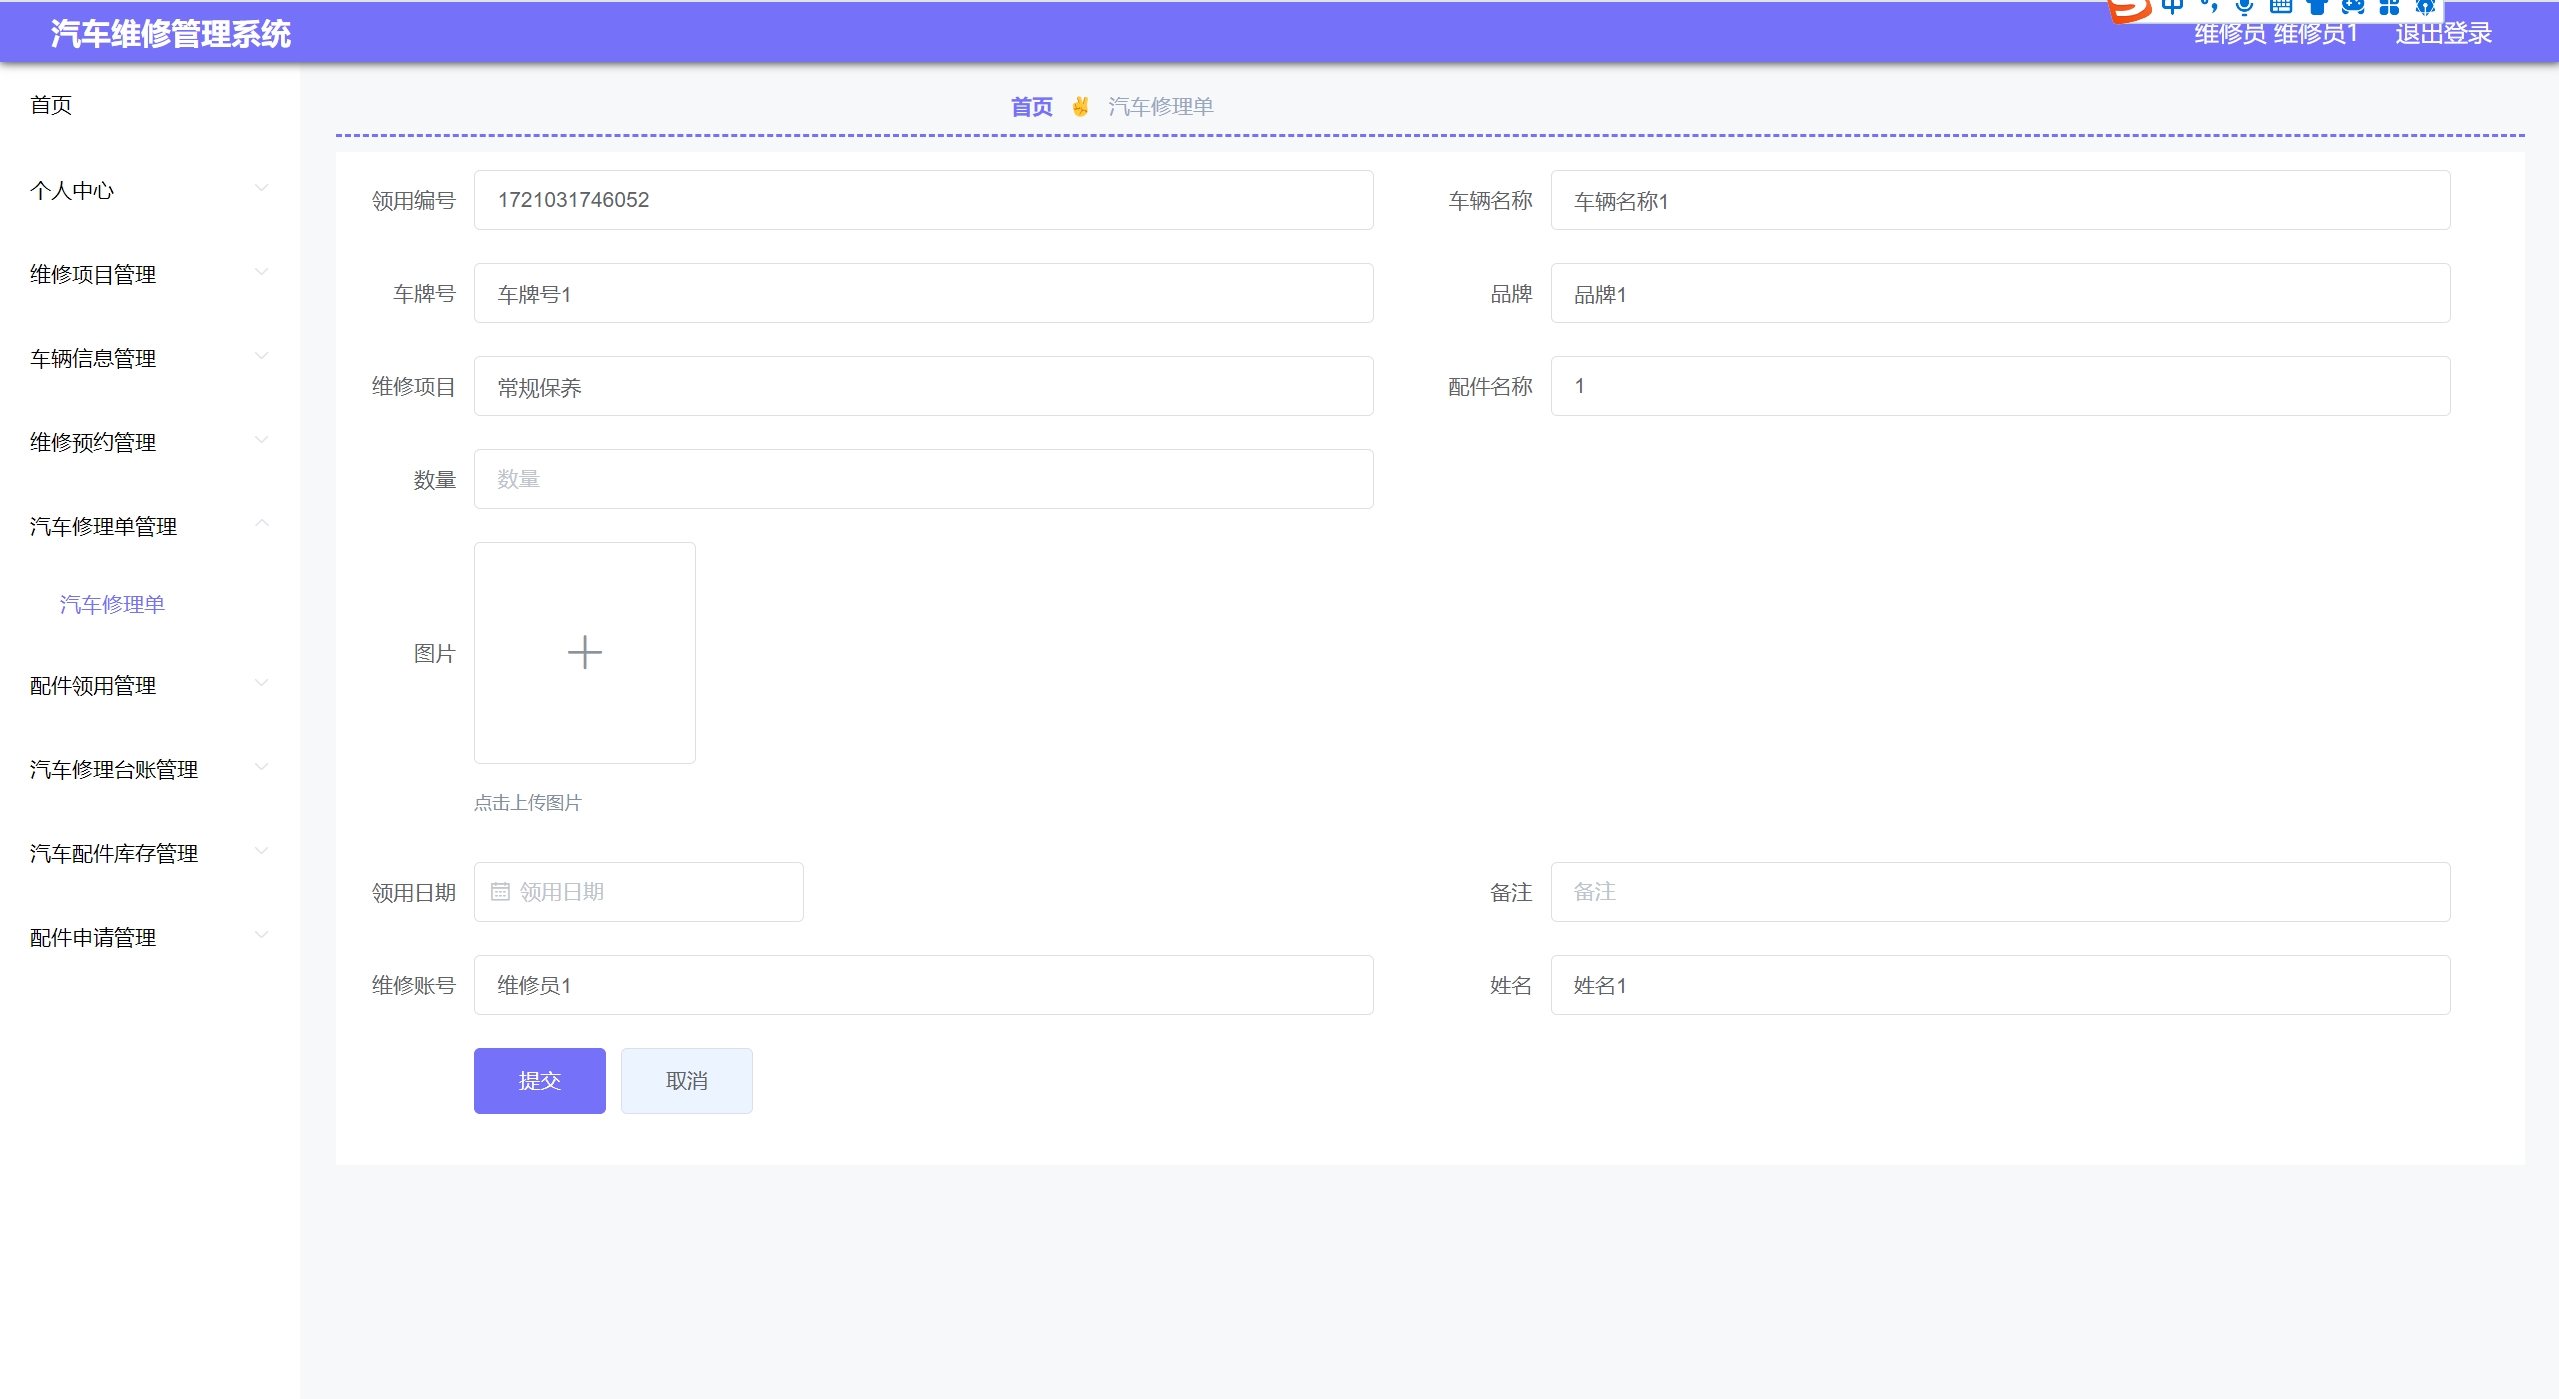The image size is (2559, 1399).
Task: Click the Sogou input method logo
Action: [x=2128, y=8]
